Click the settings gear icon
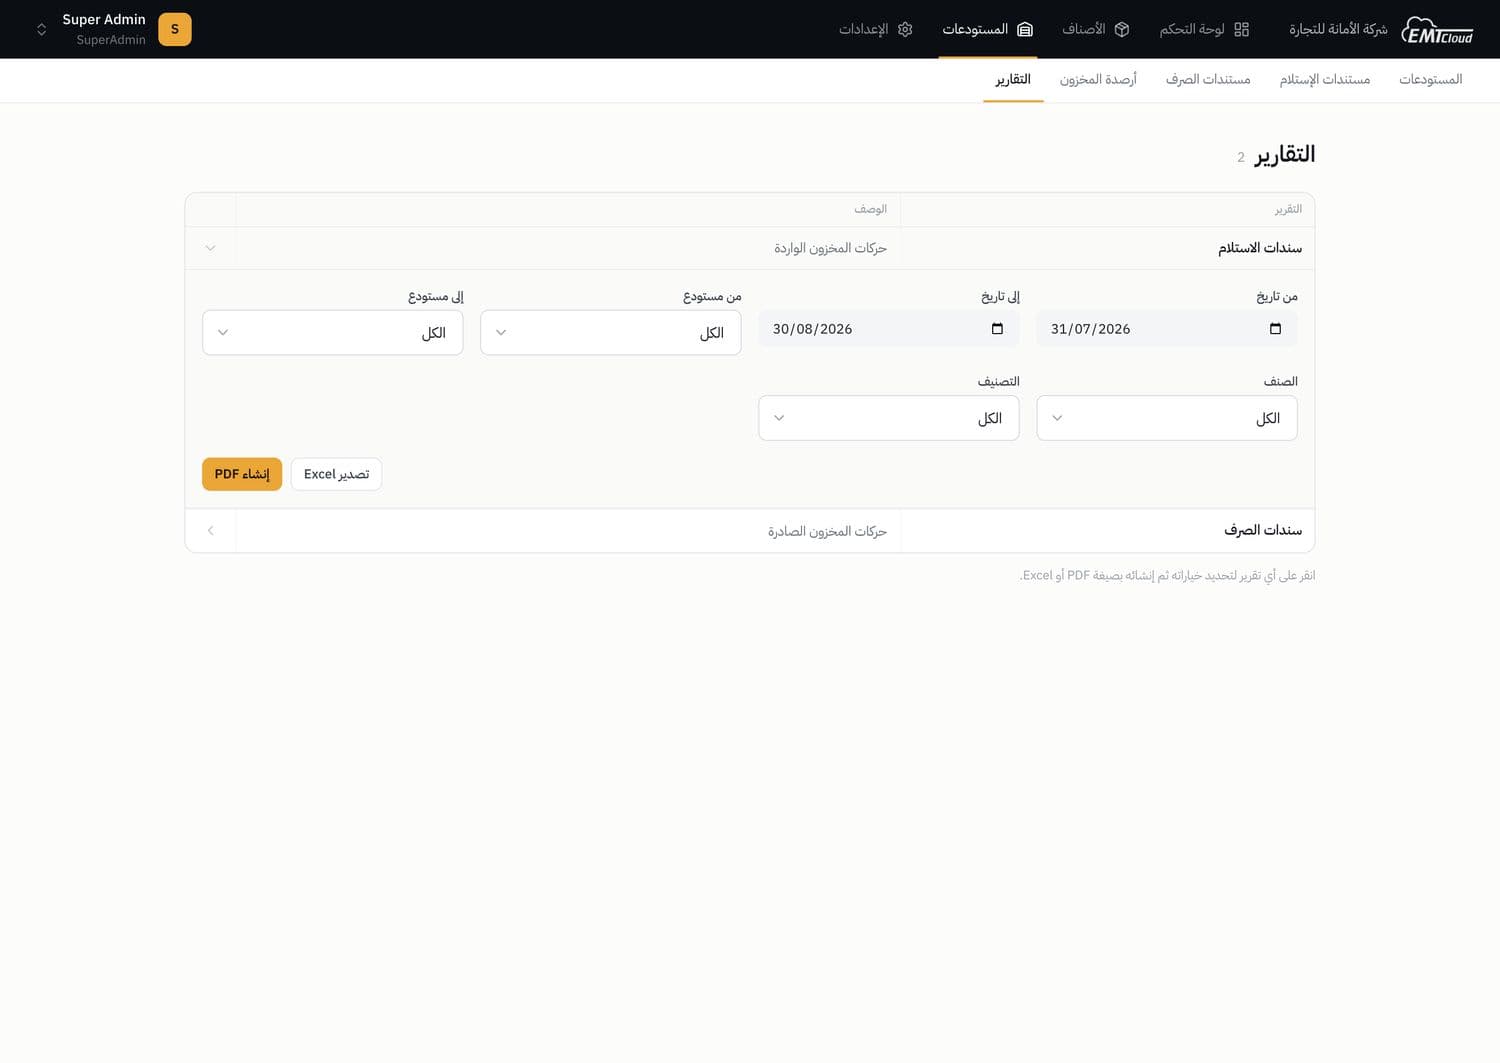 tap(905, 30)
